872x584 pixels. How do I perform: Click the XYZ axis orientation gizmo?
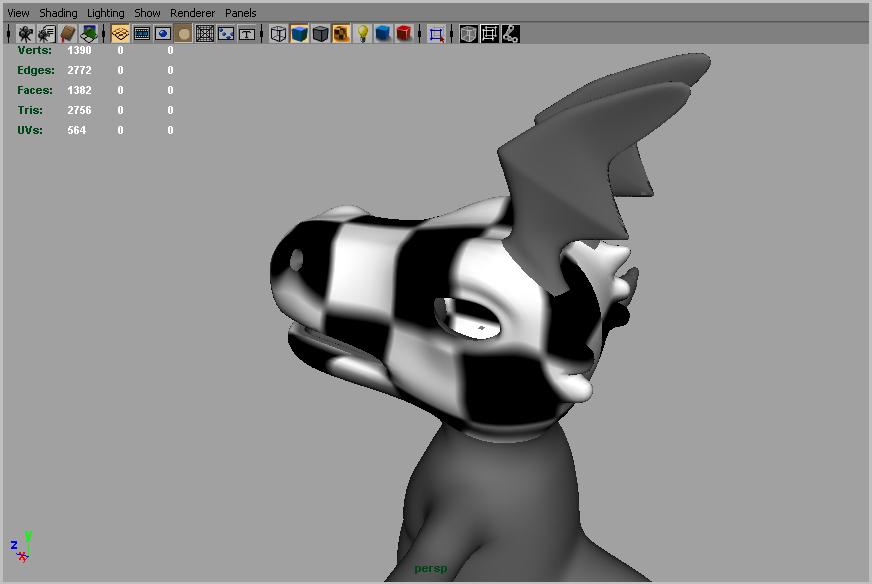coord(21,546)
